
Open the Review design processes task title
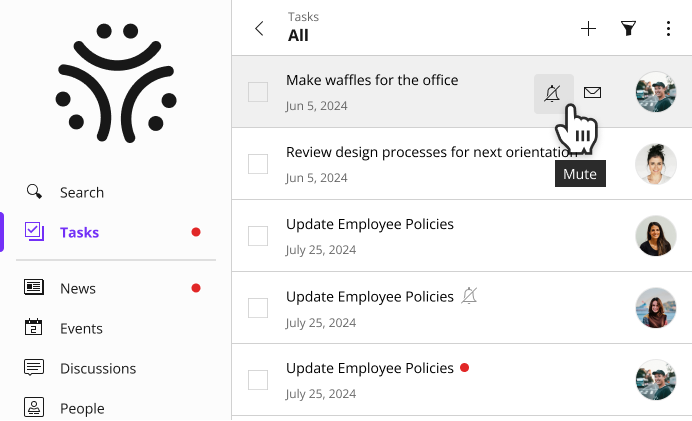(x=432, y=152)
